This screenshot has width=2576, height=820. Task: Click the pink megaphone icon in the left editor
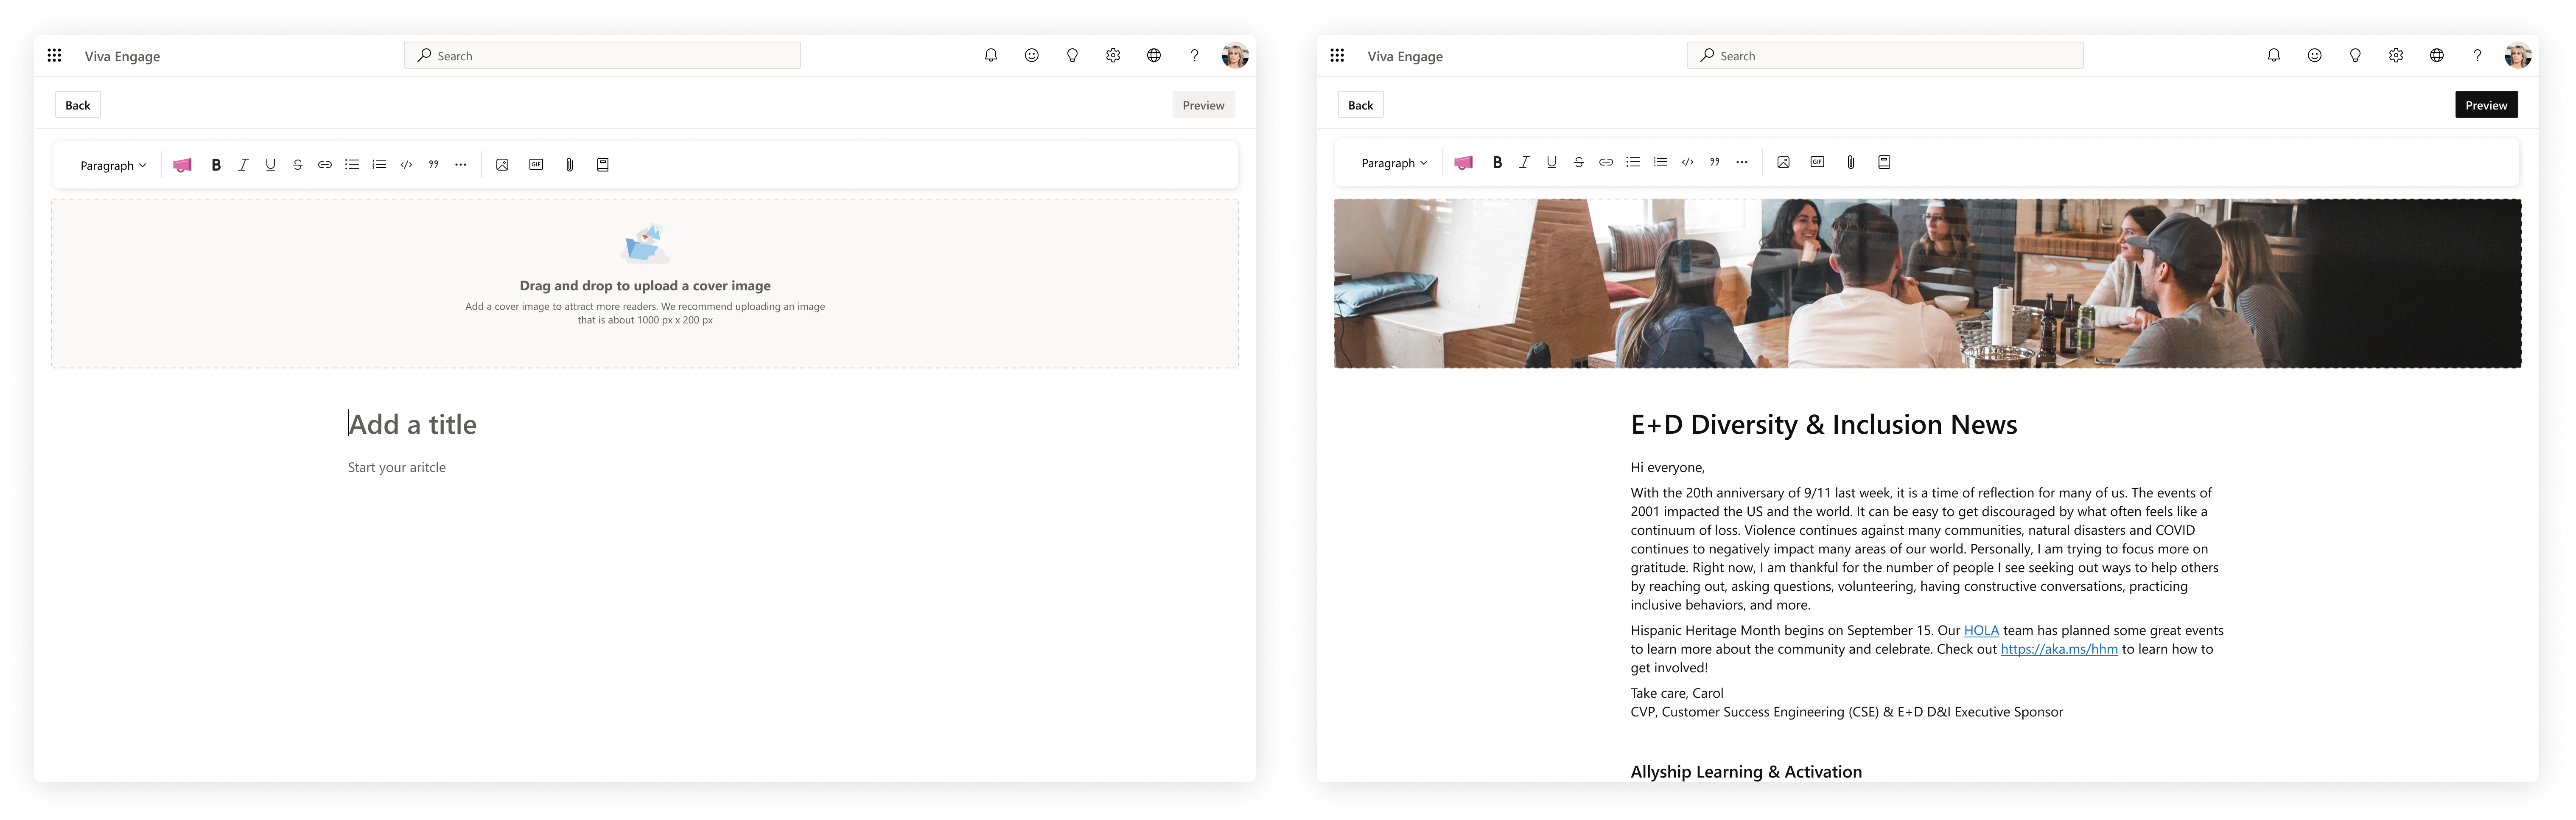182,165
